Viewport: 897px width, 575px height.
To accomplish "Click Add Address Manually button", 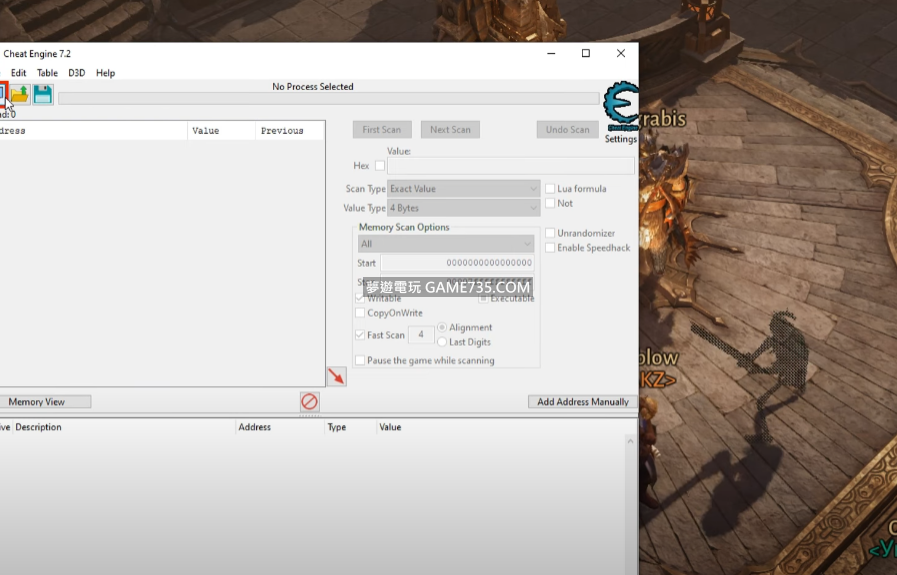I will [582, 402].
